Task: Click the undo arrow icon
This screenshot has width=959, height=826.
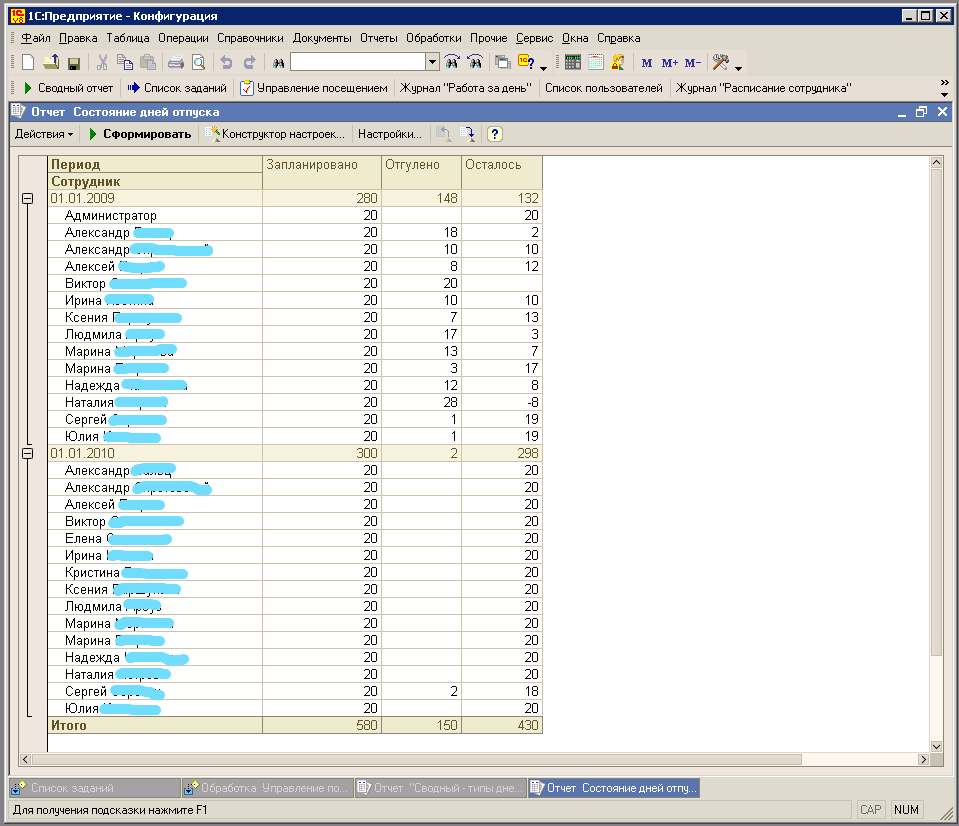Action: pyautogui.click(x=226, y=62)
